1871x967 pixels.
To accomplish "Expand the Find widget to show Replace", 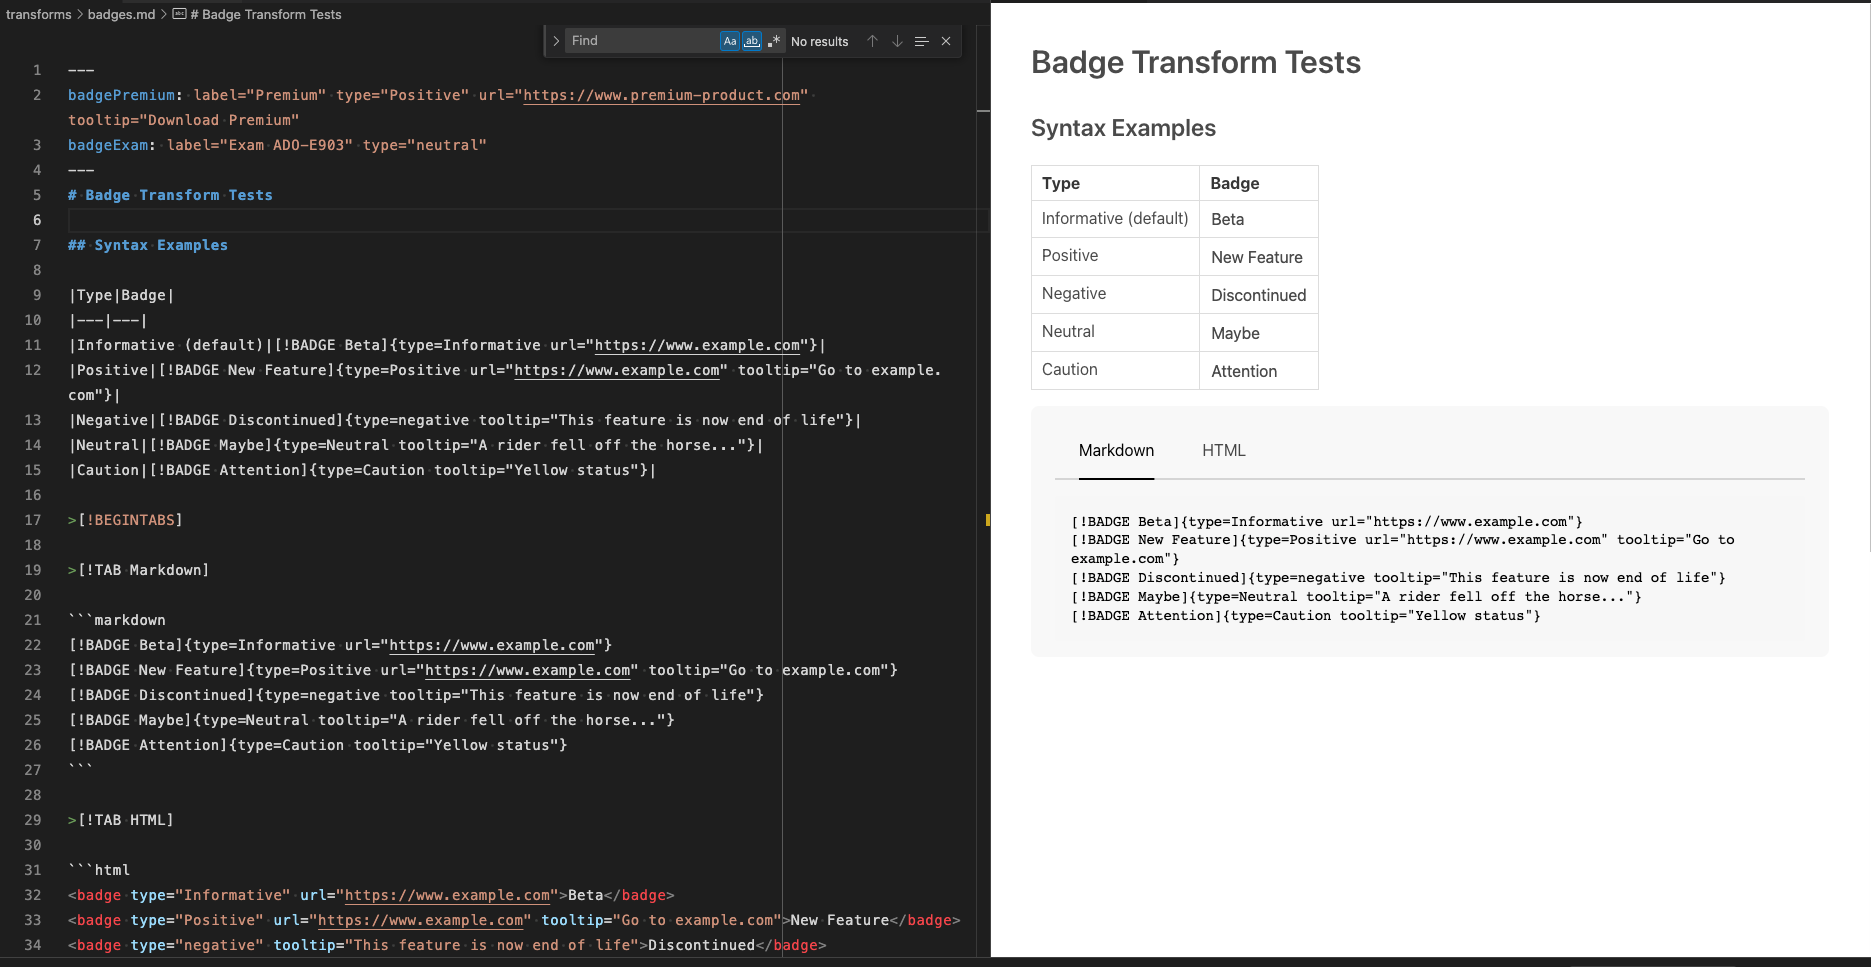I will tap(557, 41).
